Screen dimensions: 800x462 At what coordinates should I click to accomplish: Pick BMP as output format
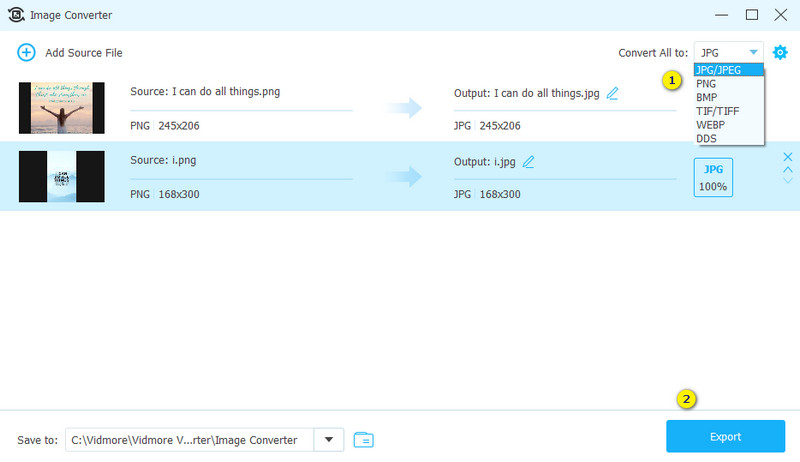pyautogui.click(x=709, y=98)
